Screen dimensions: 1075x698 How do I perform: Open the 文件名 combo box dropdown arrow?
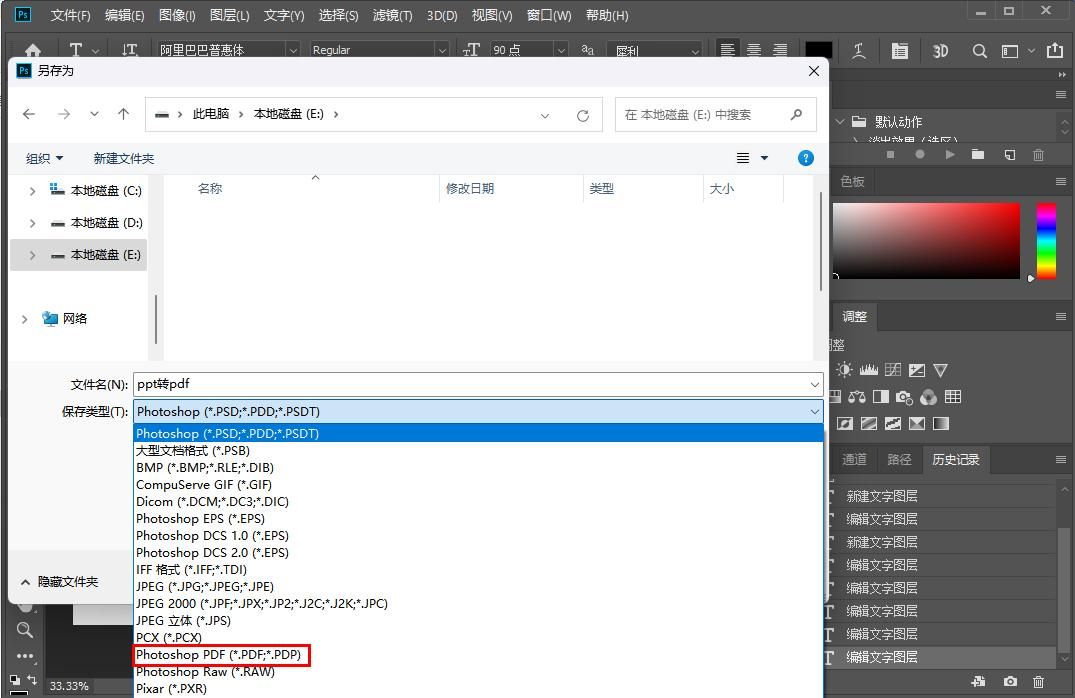814,385
